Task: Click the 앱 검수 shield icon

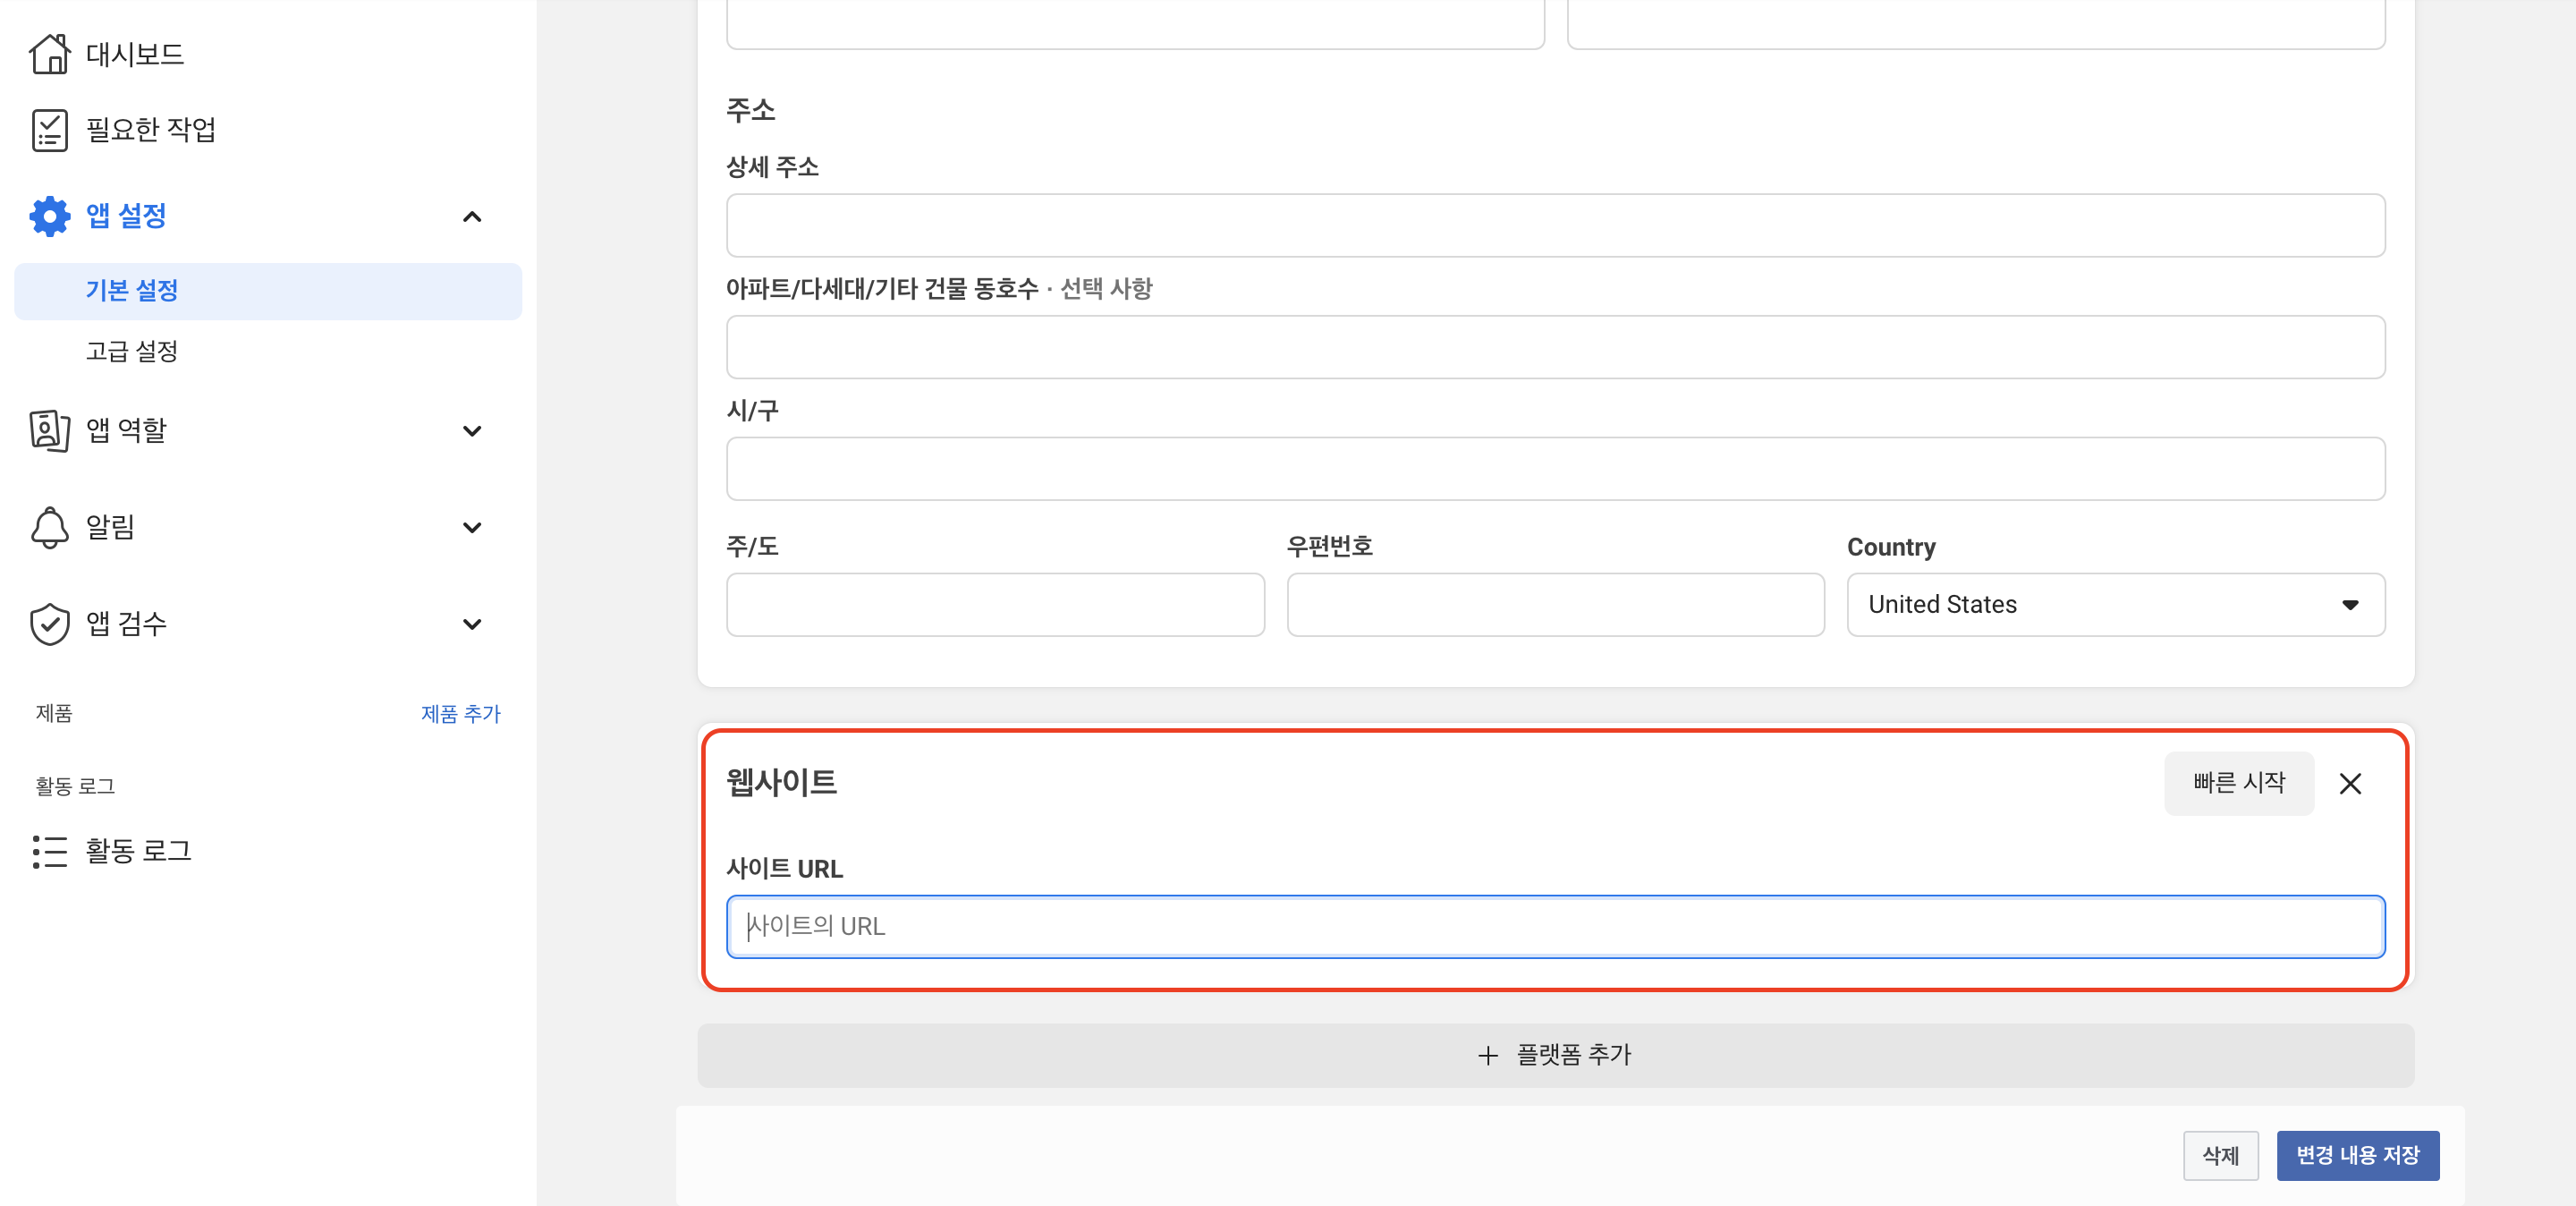Action: 49,624
